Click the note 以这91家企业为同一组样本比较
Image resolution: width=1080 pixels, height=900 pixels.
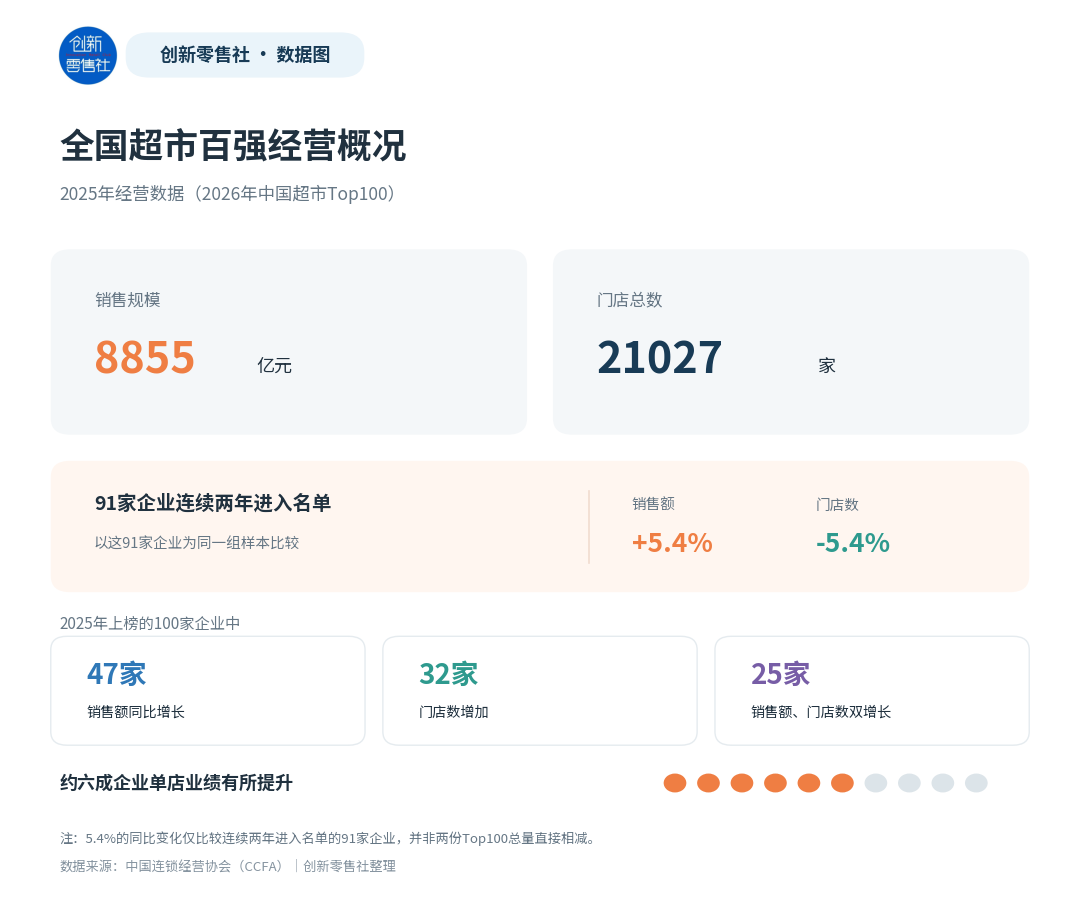[x=197, y=543]
